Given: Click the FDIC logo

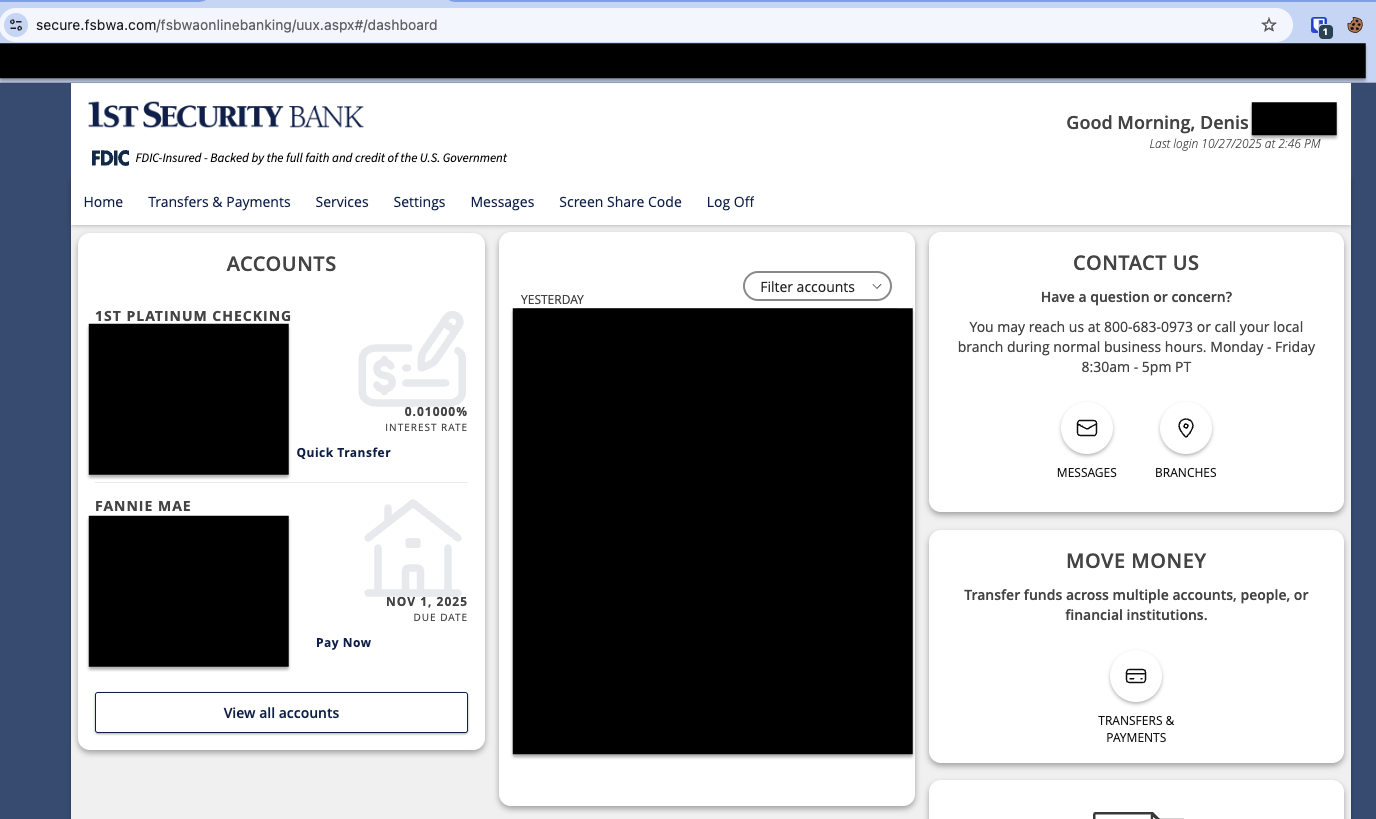Looking at the screenshot, I should point(110,158).
